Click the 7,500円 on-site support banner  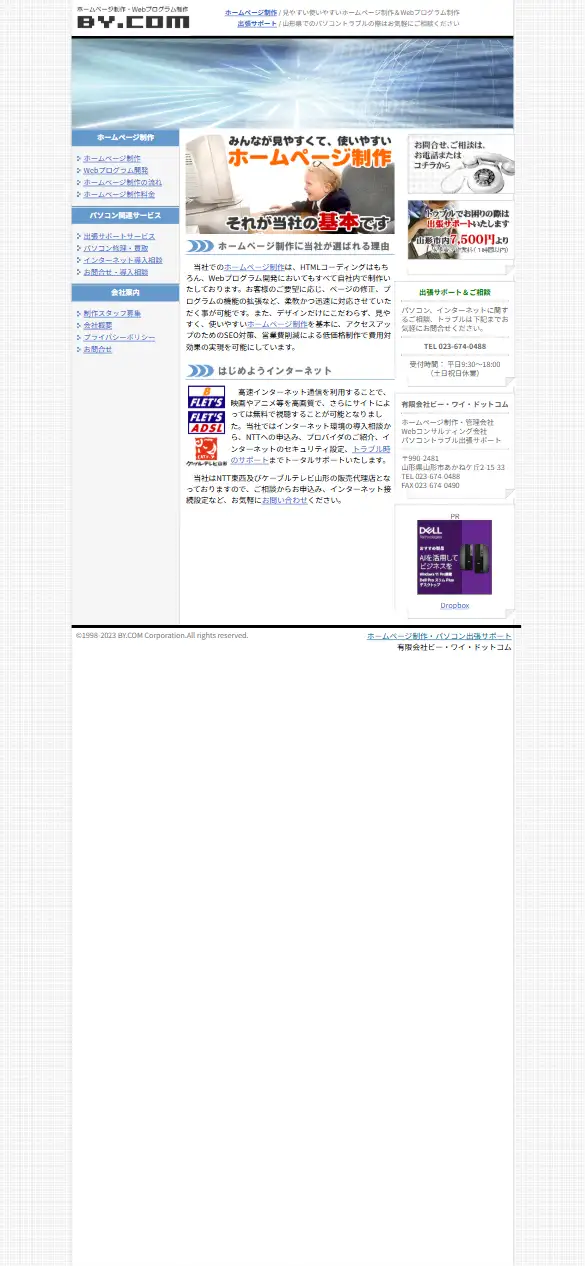[460, 230]
